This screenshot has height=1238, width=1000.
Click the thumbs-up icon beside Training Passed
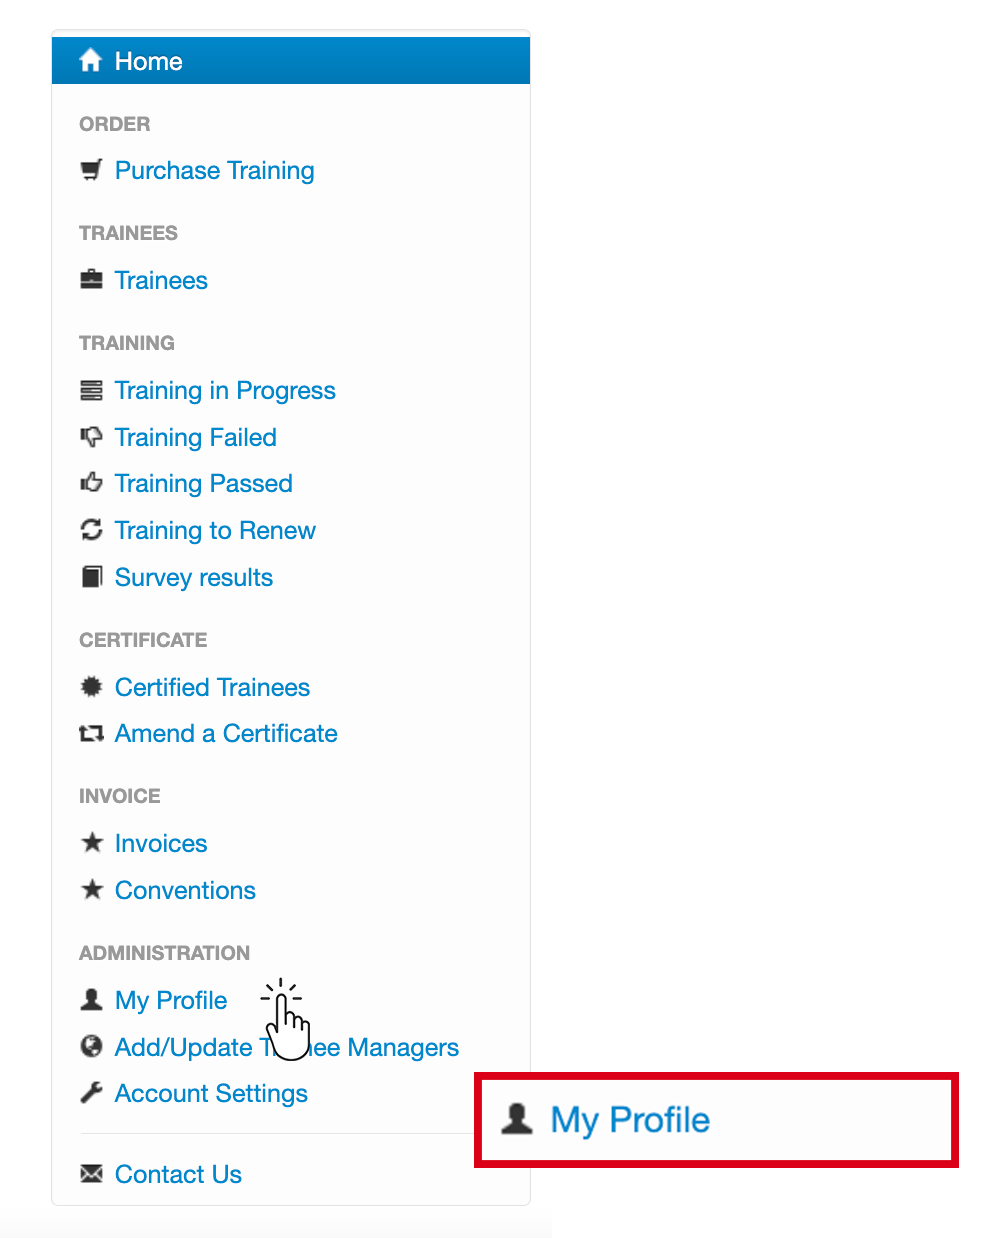[91, 483]
